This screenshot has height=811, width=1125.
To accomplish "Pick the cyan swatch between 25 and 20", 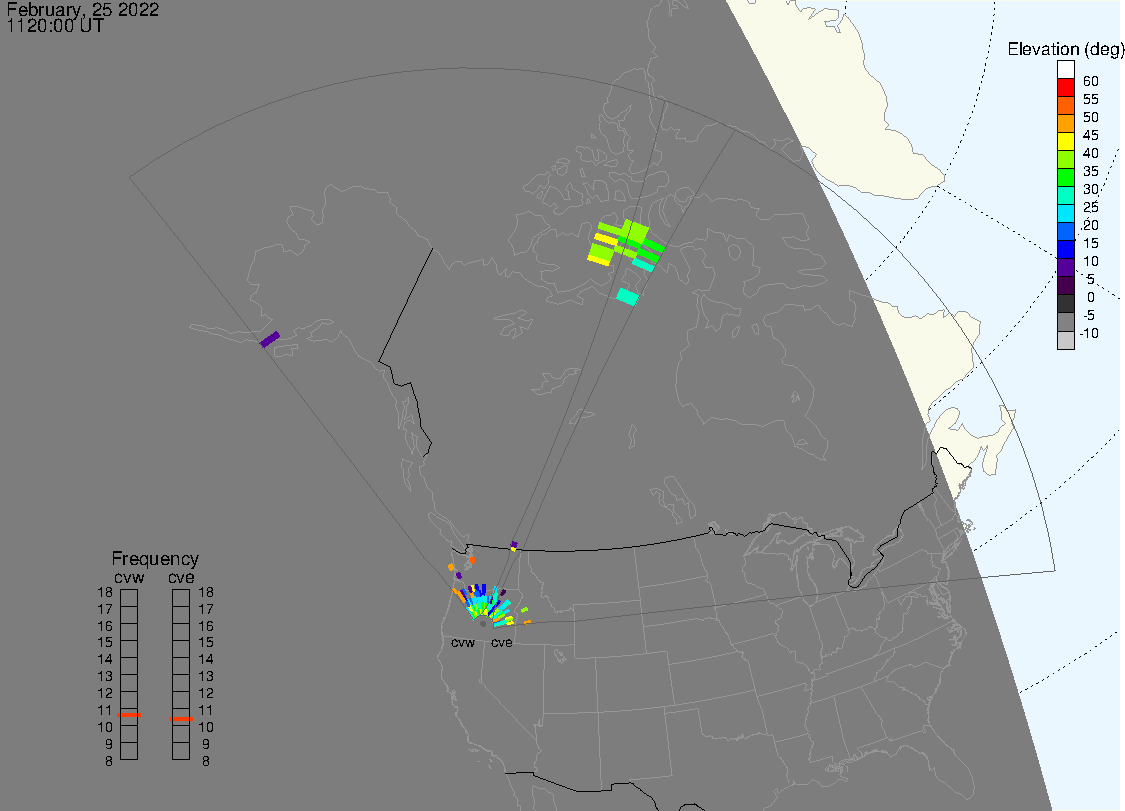I will 1065,213.
